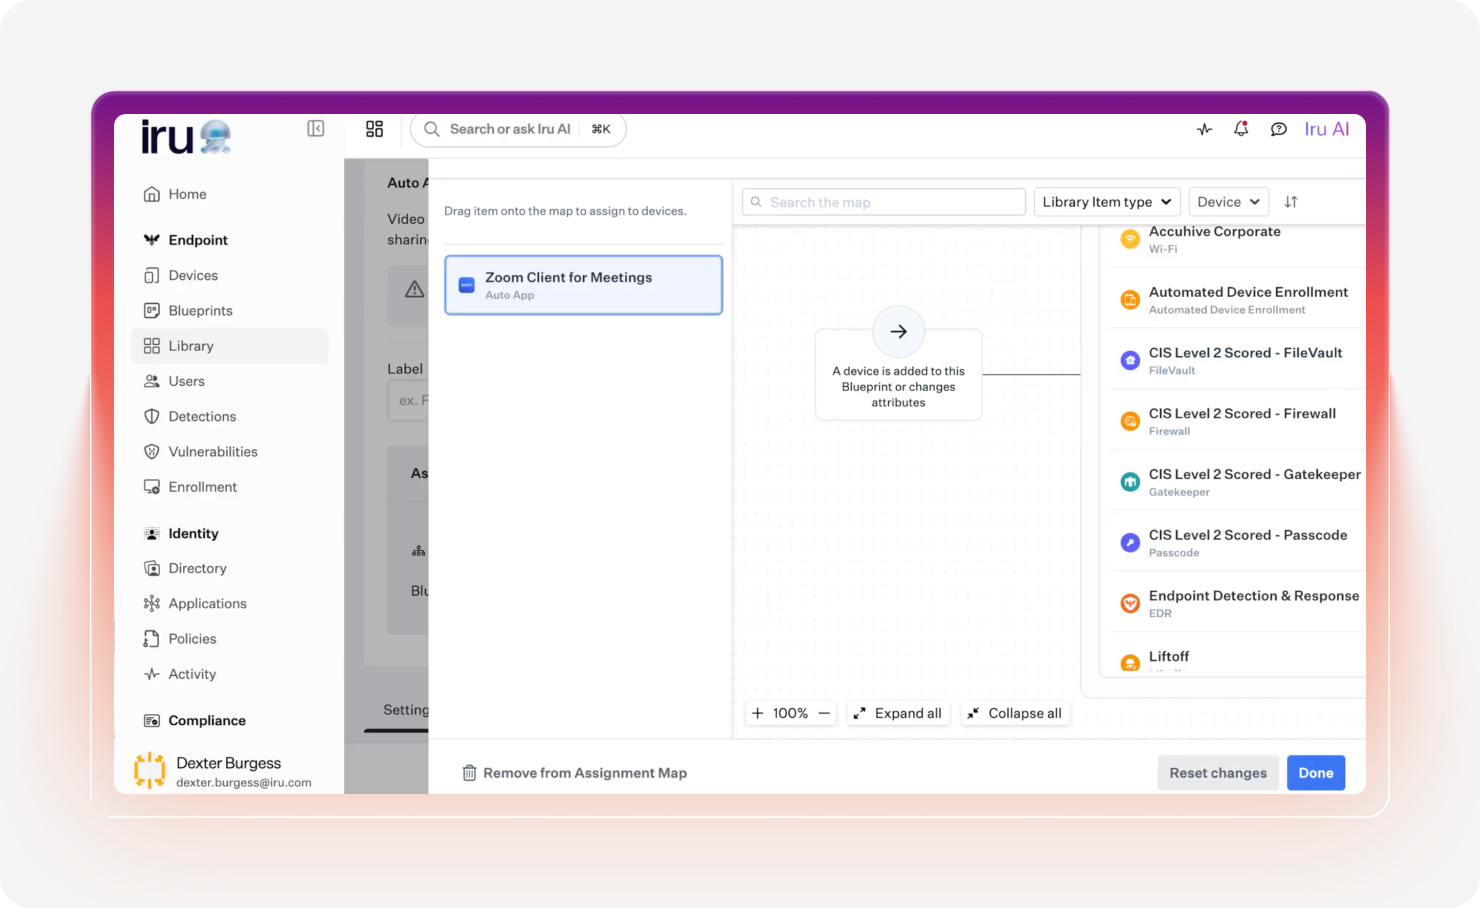This screenshot has height=908, width=1480.
Task: Open Devices in sidebar
Action: coord(193,275)
